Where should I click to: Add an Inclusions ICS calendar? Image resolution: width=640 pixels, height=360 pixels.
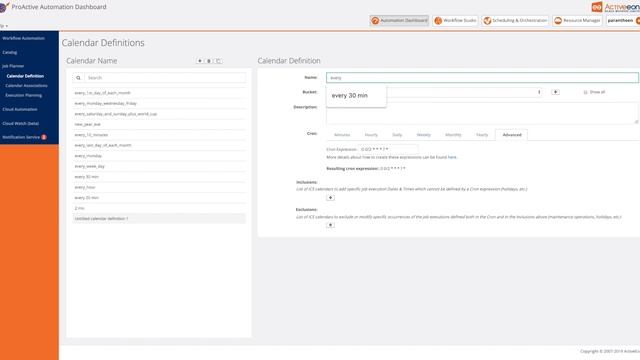pyautogui.click(x=330, y=198)
